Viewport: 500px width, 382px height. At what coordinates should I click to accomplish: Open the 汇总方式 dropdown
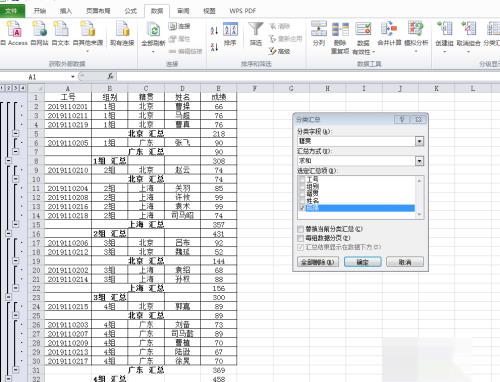tap(419, 161)
